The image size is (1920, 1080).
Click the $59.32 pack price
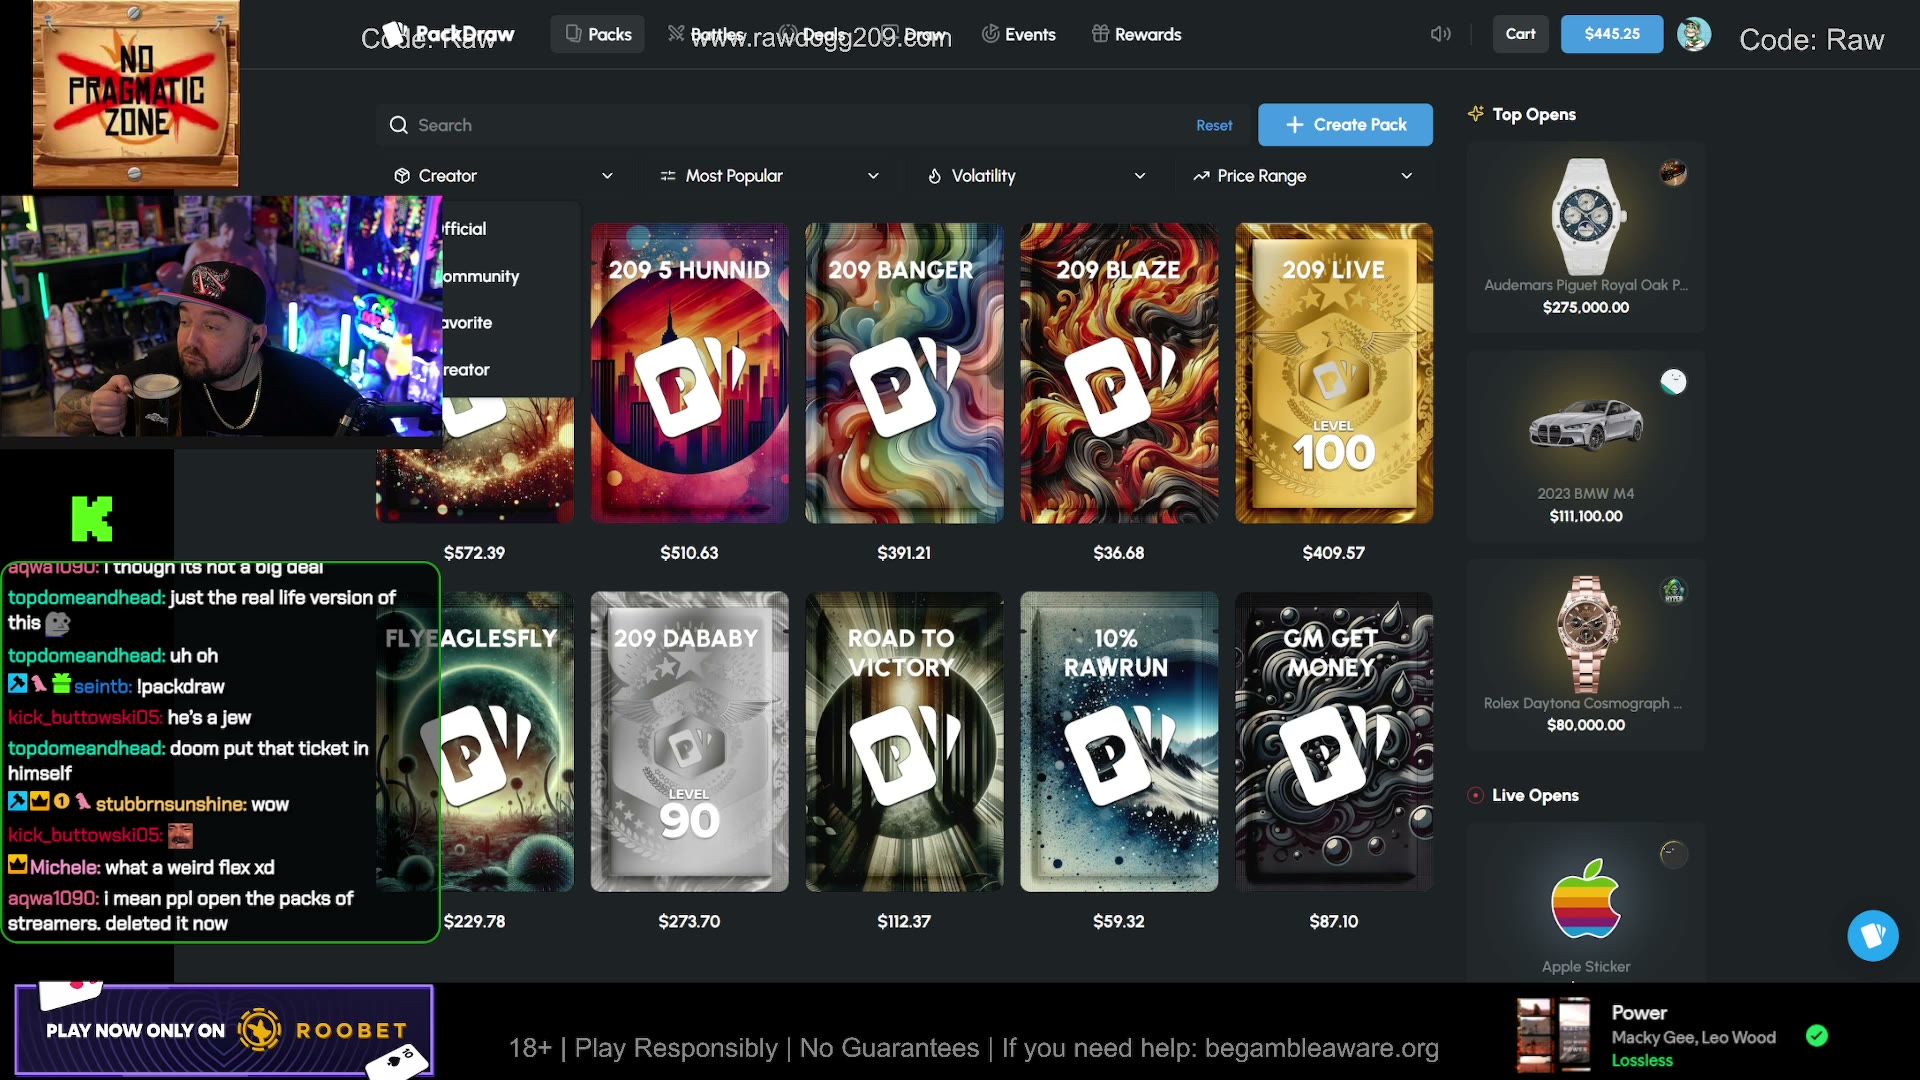click(1119, 922)
